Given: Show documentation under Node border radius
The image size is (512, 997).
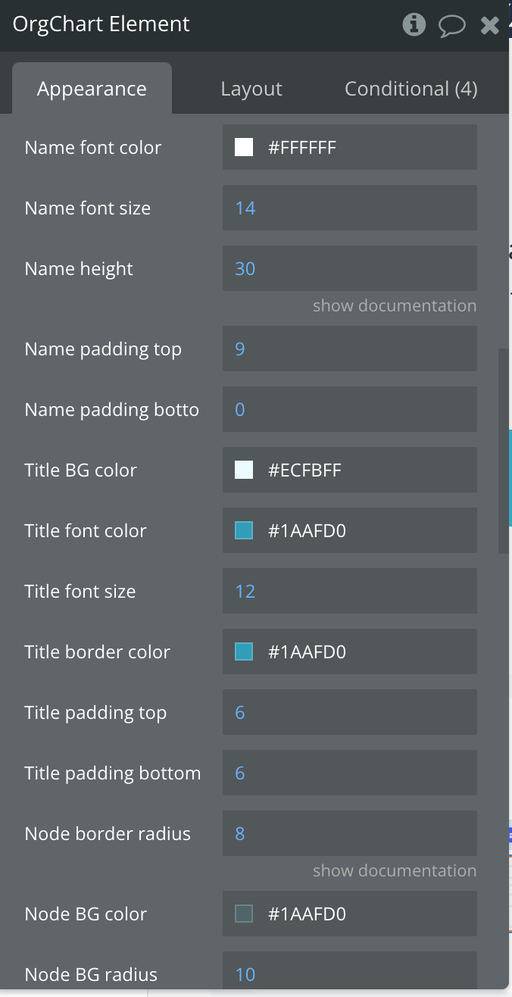Looking at the screenshot, I should click(x=394, y=870).
